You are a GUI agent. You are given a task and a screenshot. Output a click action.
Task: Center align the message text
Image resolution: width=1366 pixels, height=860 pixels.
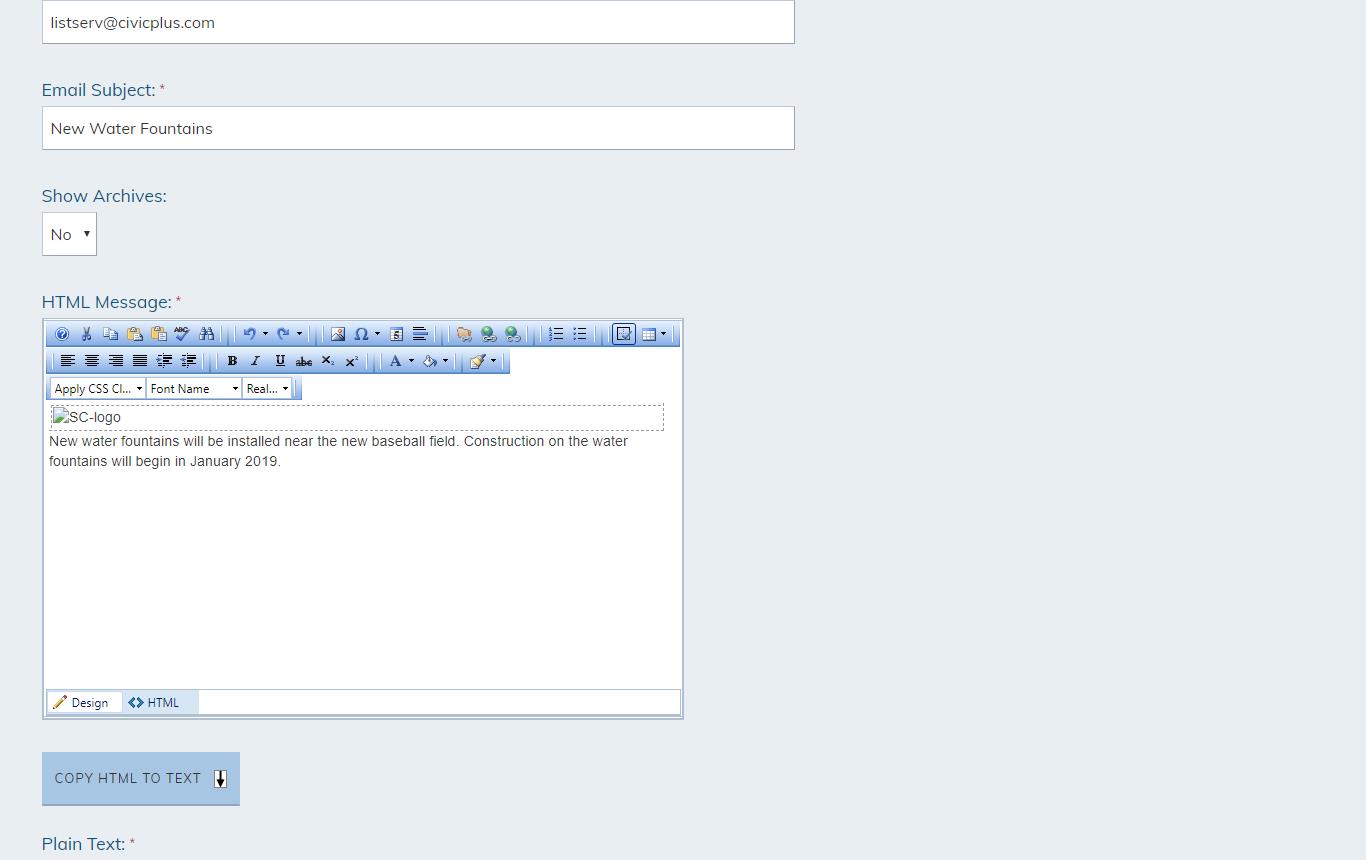pos(92,361)
